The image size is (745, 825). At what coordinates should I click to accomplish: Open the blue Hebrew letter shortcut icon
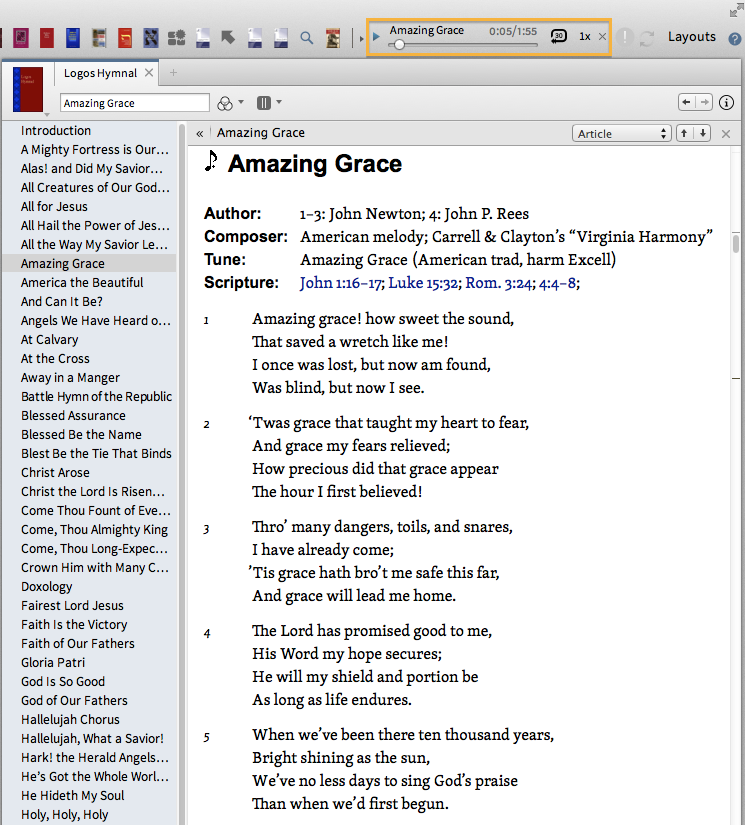[x=150, y=37]
